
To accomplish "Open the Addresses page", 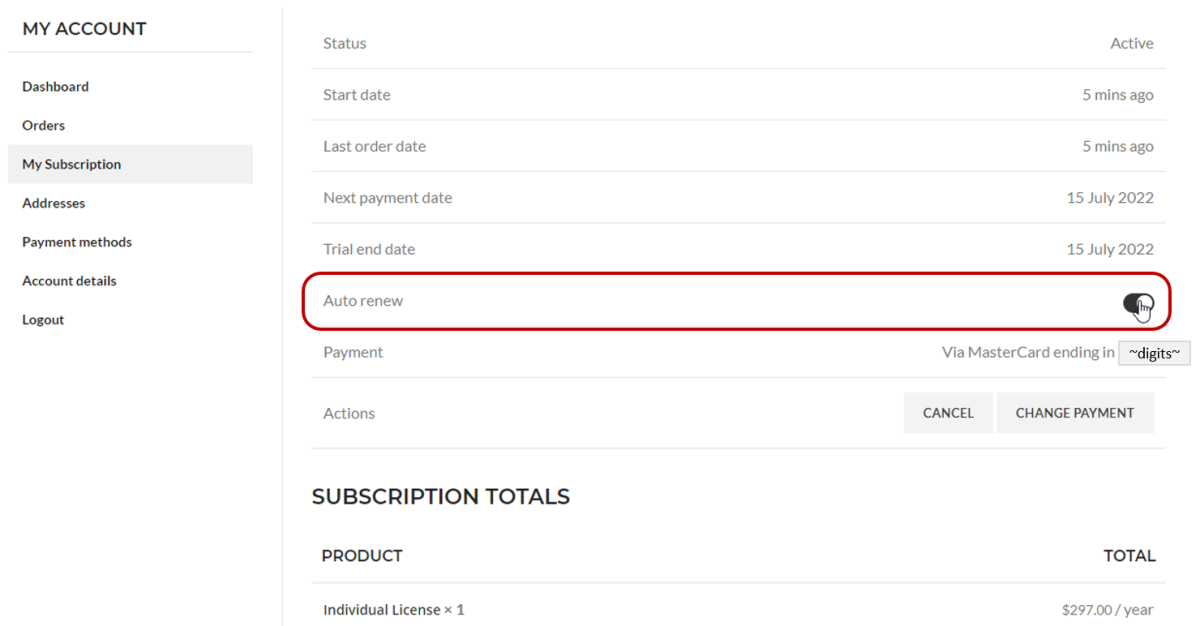I will [x=53, y=203].
